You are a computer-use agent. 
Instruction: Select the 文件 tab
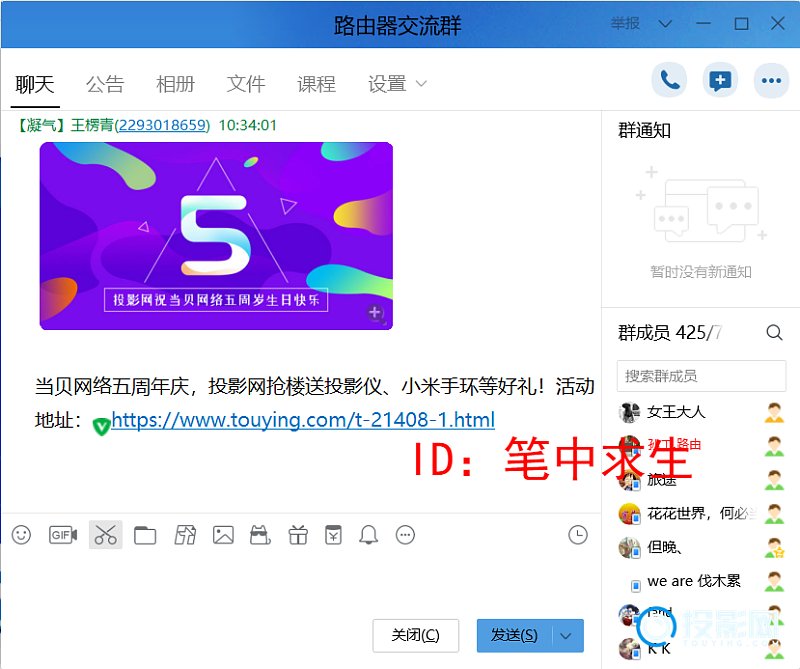click(x=246, y=84)
